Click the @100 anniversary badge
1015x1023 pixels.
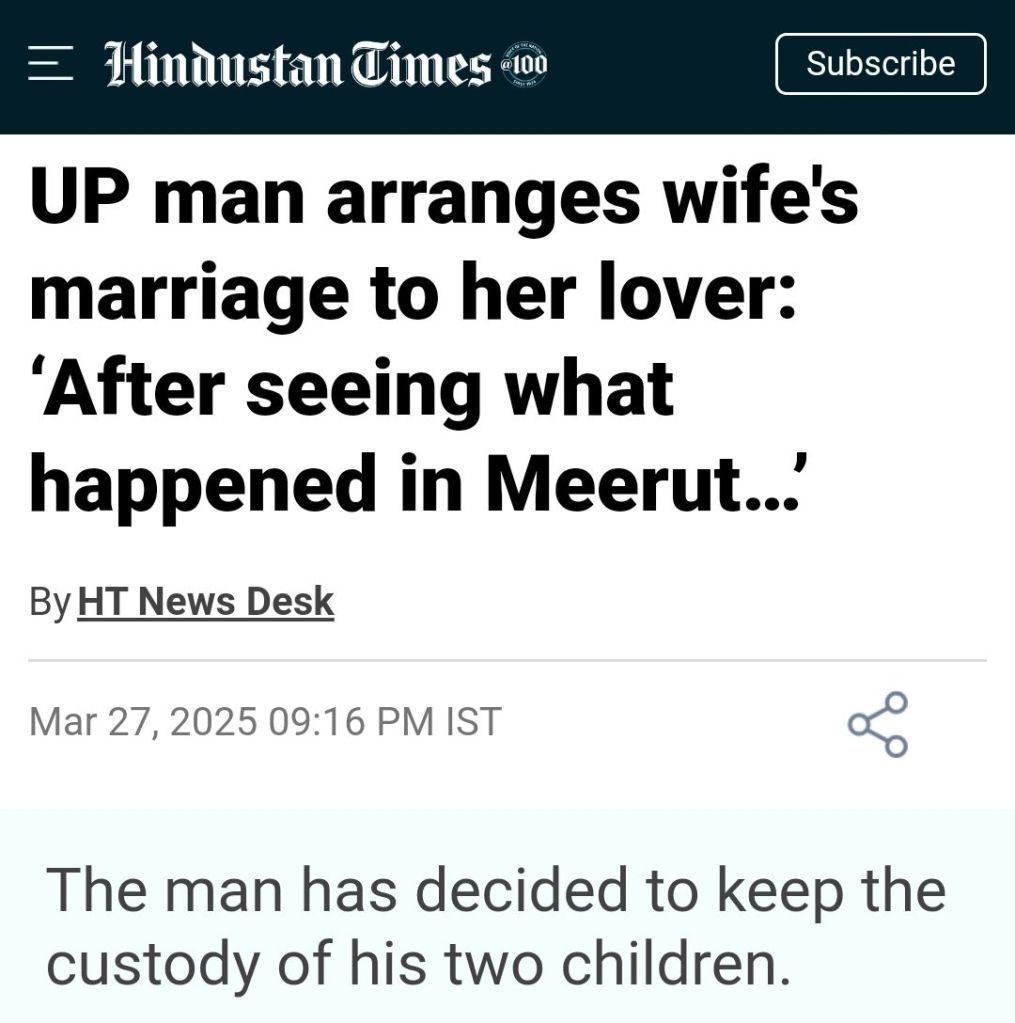[x=524, y=66]
